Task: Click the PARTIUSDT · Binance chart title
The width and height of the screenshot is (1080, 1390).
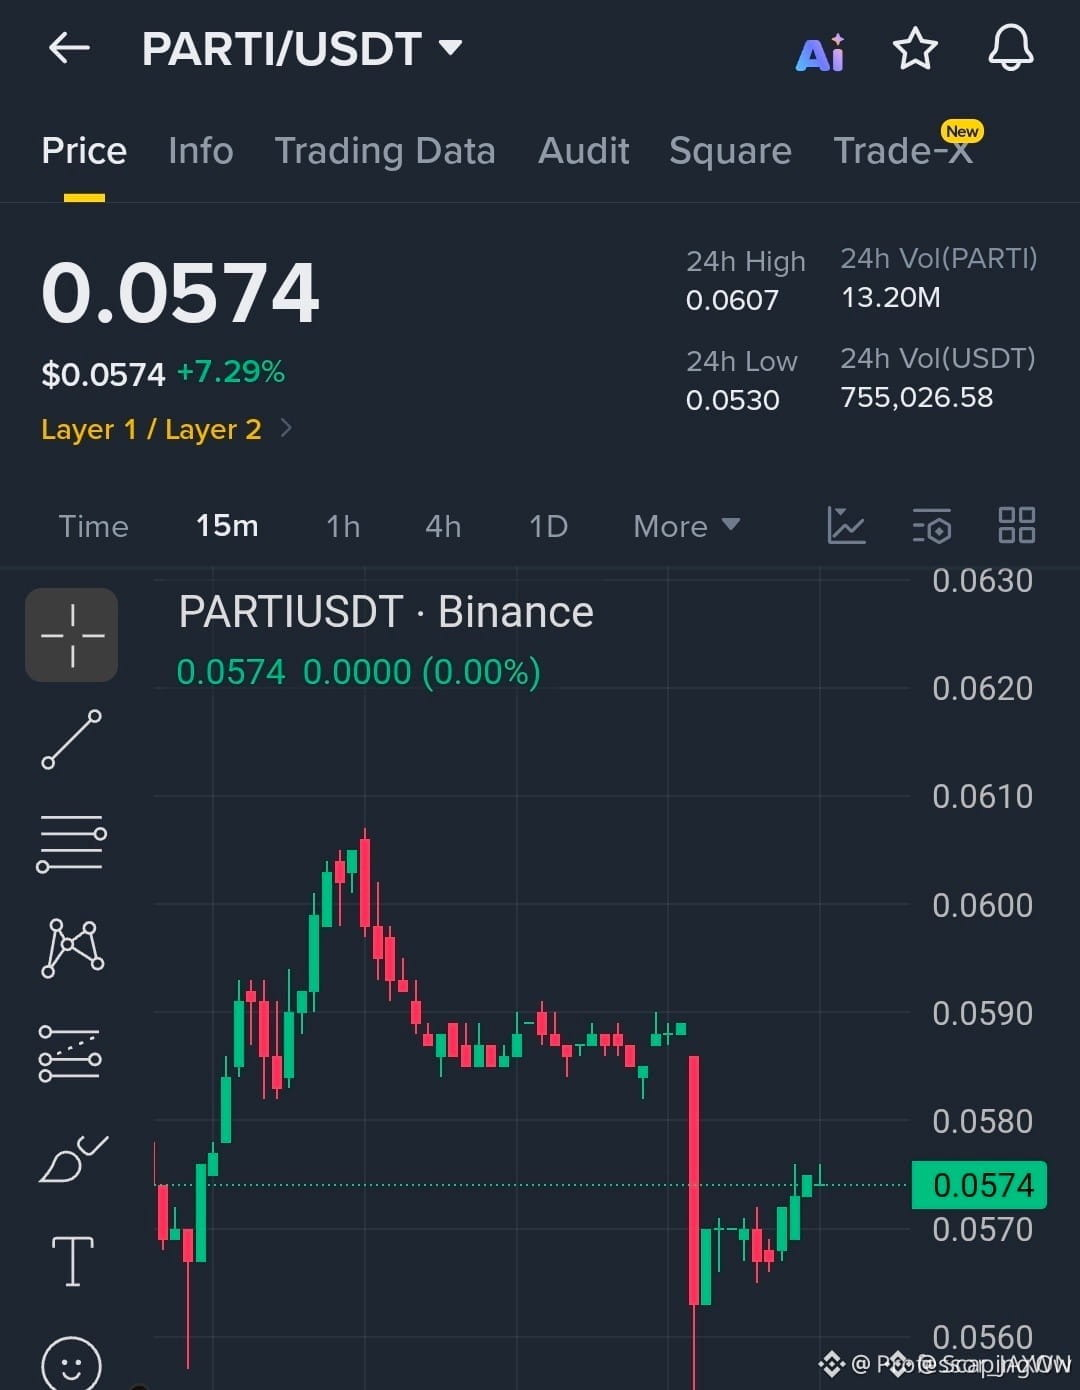Action: click(386, 612)
